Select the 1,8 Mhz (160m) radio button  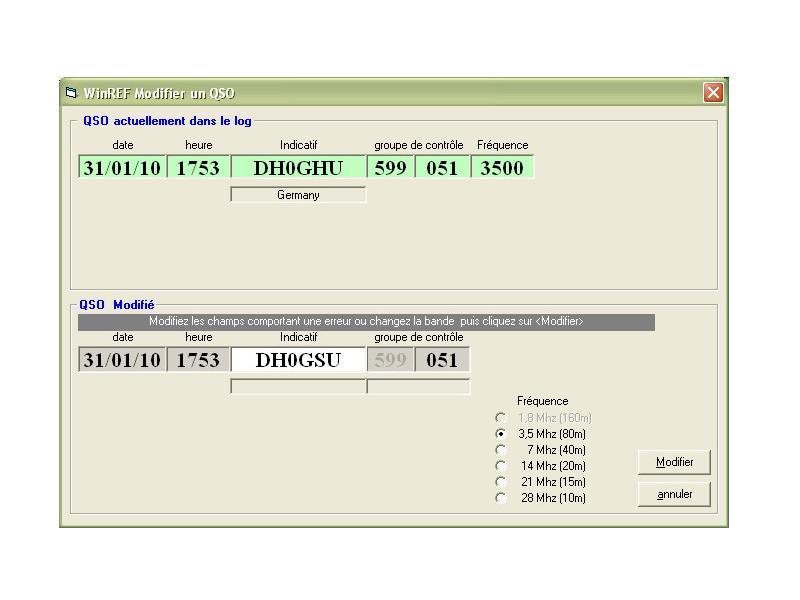coord(501,418)
